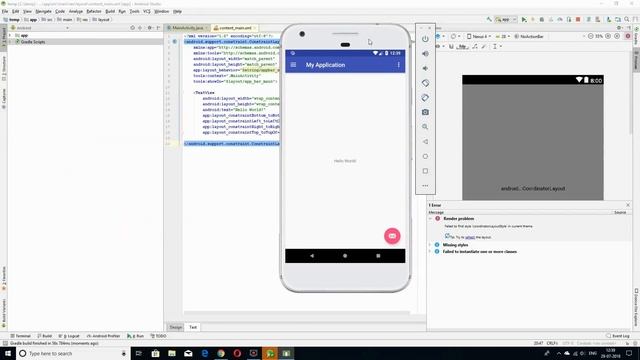Open the hamburger menu in My Application
This screenshot has height=360, width=640.
click(x=293, y=65)
